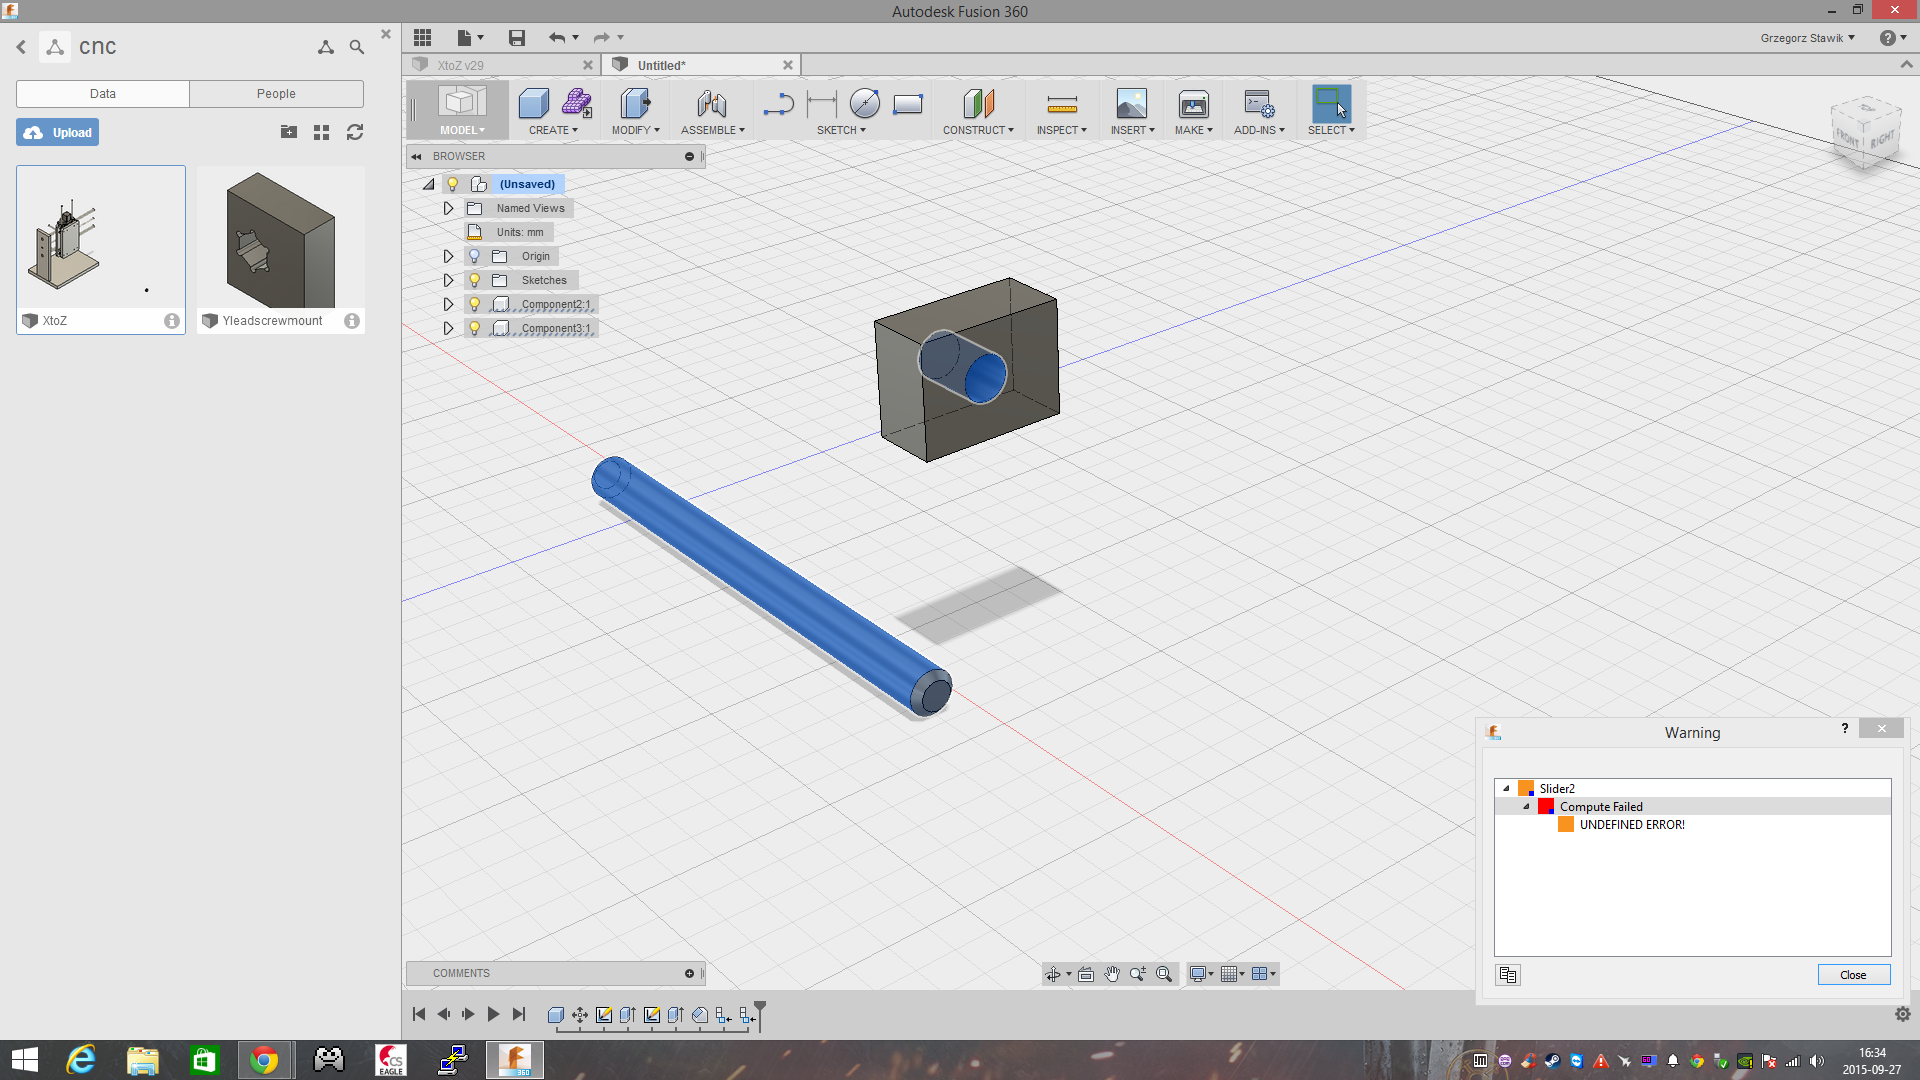This screenshot has height=1080, width=1920.
Task: Expand the Named Views tree node
Action: [x=448, y=208]
